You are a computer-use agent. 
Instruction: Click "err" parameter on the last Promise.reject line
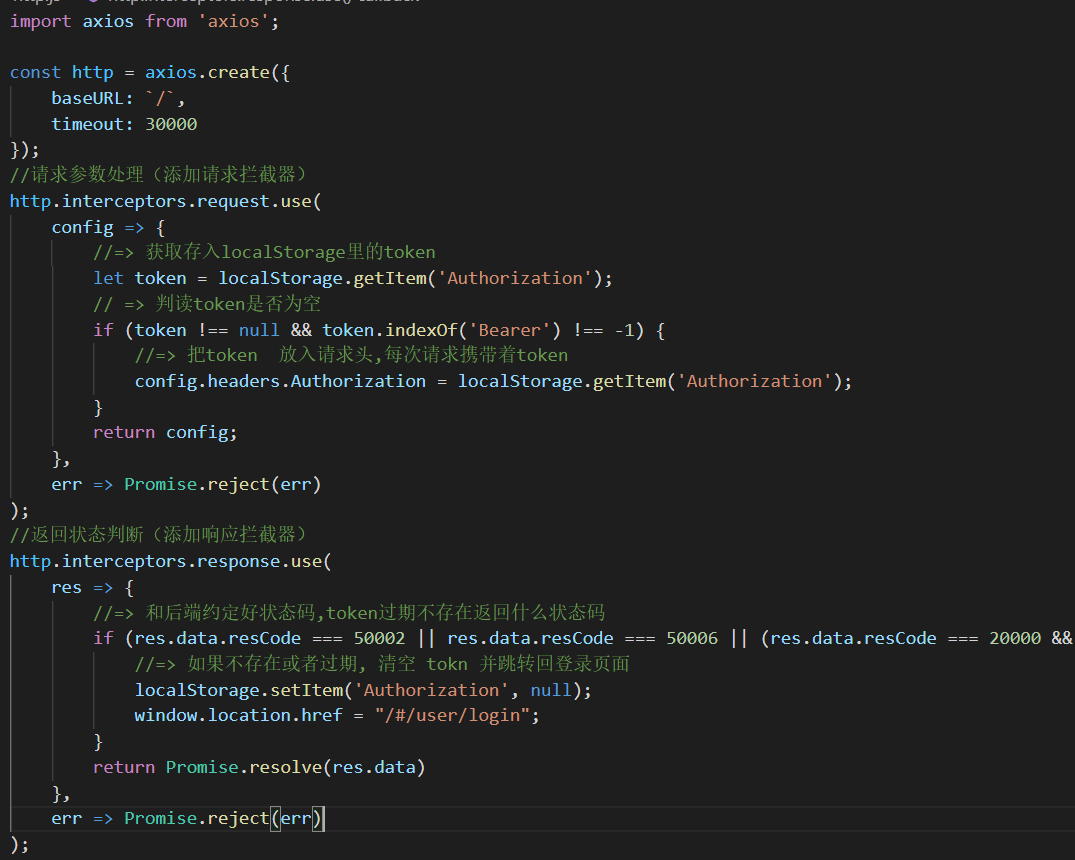click(296, 818)
